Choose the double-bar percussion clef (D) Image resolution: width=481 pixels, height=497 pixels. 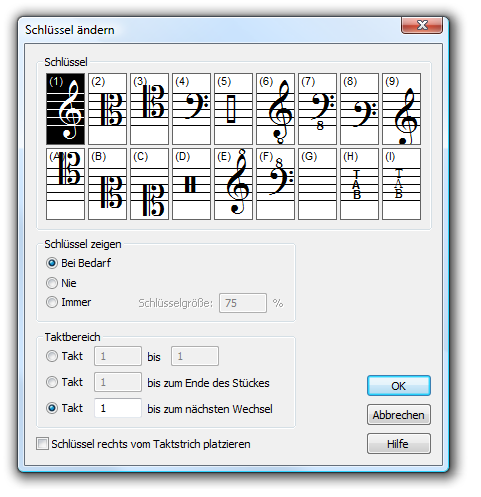tap(191, 184)
